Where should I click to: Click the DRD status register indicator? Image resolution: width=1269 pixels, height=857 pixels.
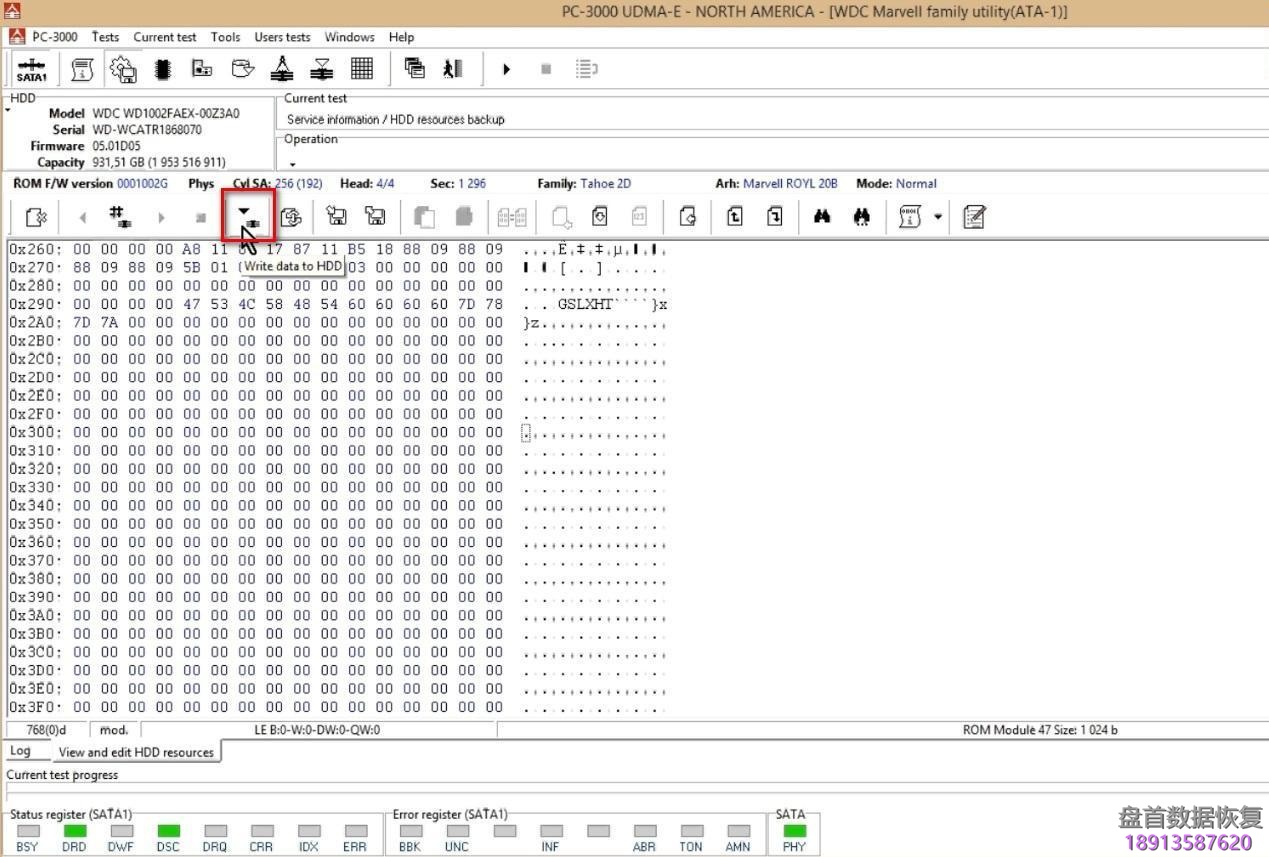tap(74, 831)
